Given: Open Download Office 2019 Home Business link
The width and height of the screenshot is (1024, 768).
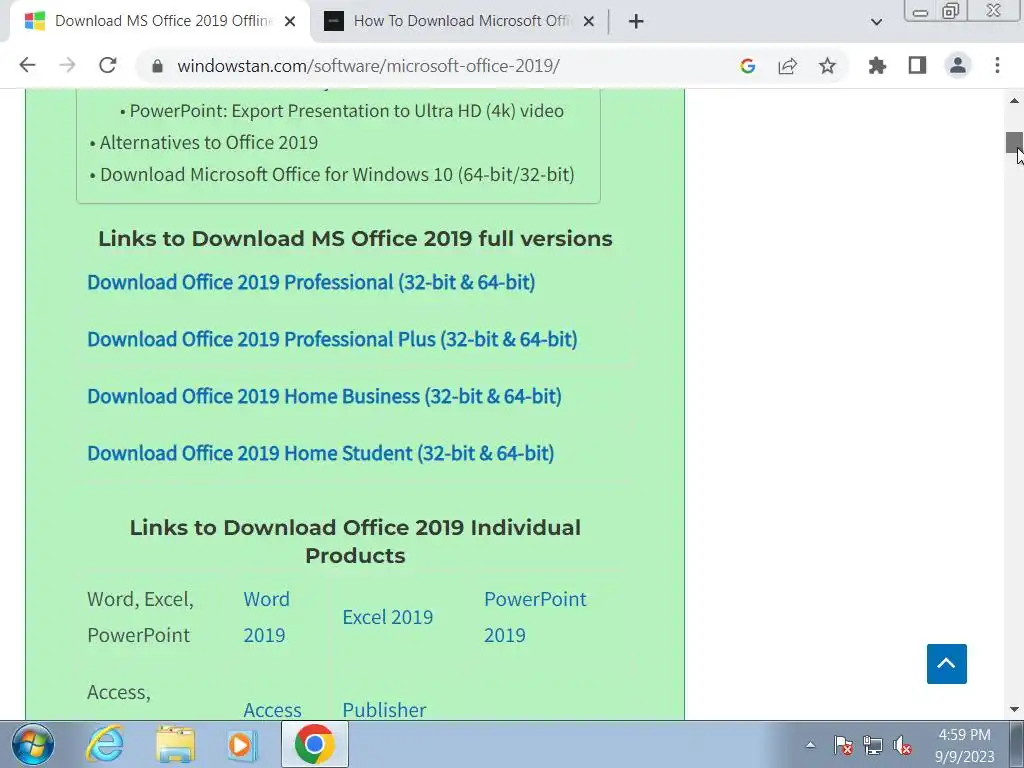Looking at the screenshot, I should tap(325, 396).
